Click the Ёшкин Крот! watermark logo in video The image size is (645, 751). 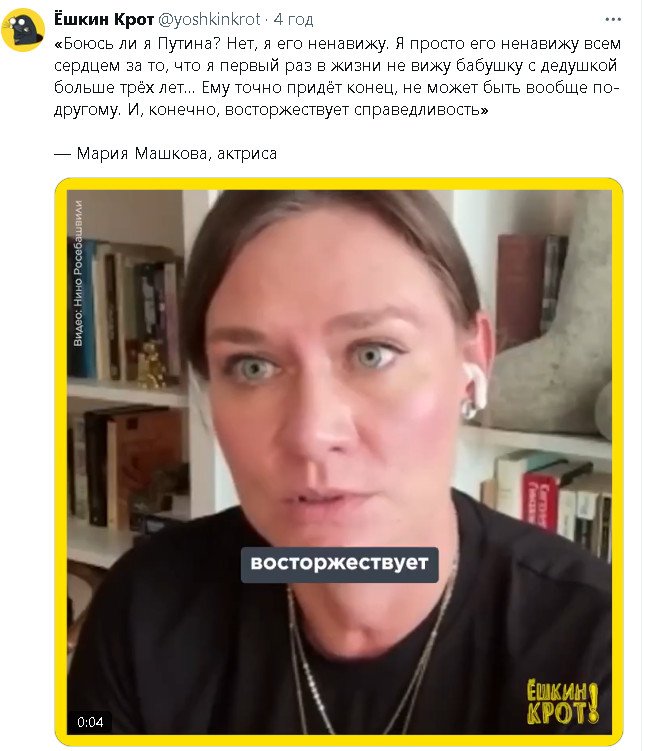point(562,703)
